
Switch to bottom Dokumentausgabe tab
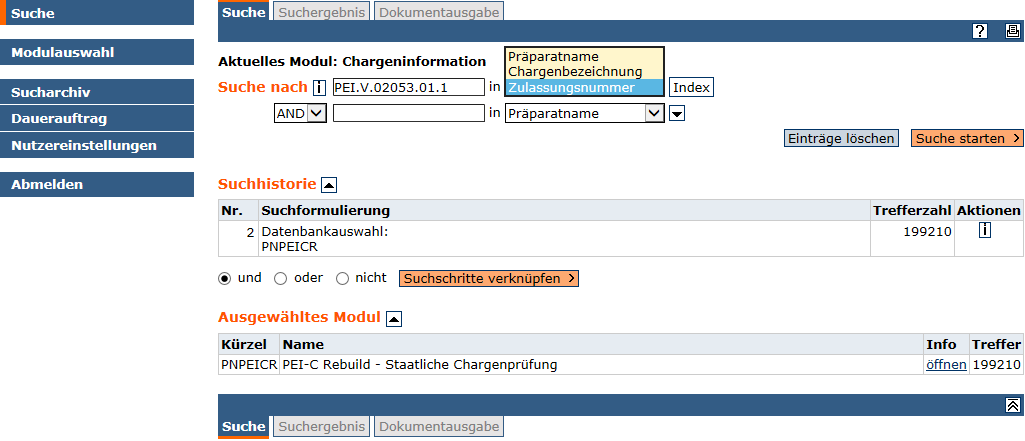439,427
